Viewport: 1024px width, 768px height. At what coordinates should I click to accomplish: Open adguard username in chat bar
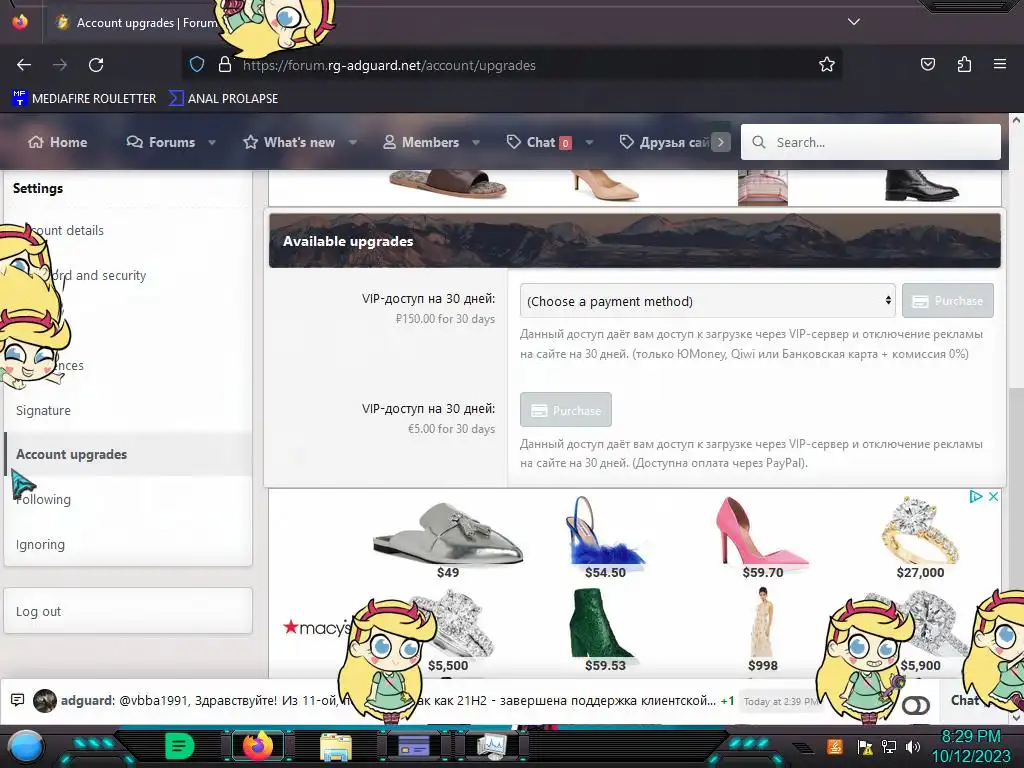pyautogui.click(x=87, y=701)
